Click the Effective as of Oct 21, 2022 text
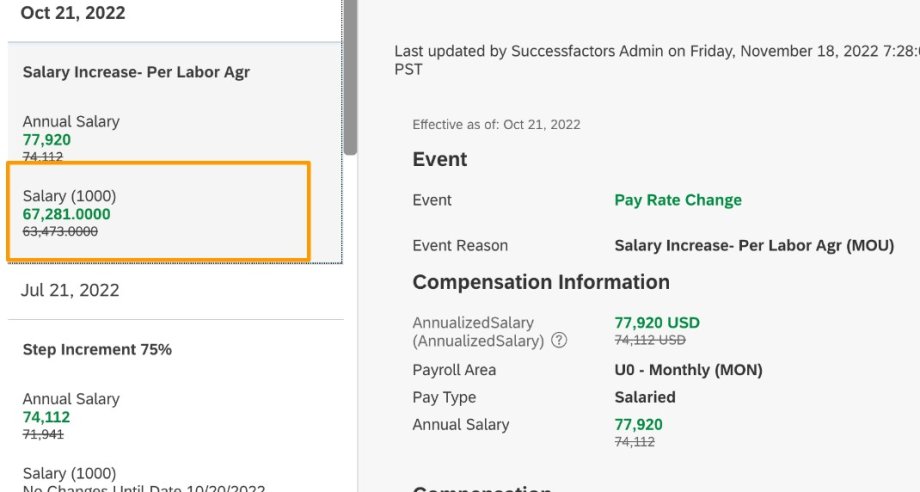This screenshot has height=492, width=920. click(x=496, y=125)
